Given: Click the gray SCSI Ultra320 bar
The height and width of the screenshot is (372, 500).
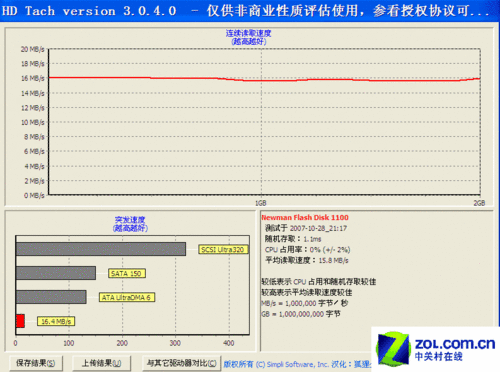Looking at the screenshot, I should (x=101, y=249).
